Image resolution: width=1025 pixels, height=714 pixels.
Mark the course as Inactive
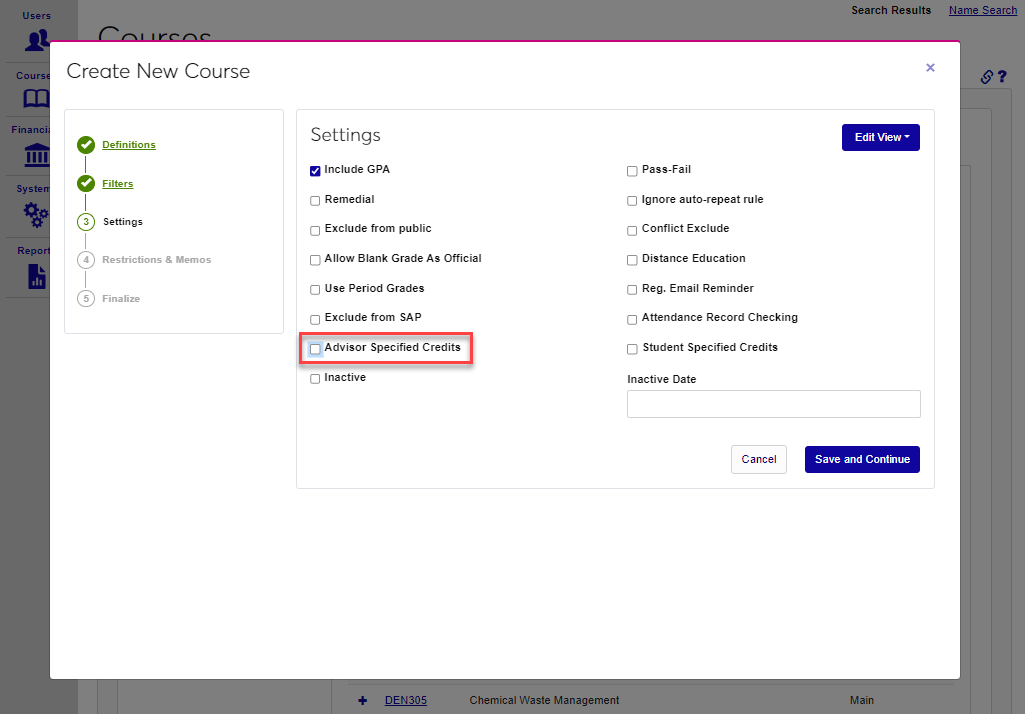click(315, 379)
